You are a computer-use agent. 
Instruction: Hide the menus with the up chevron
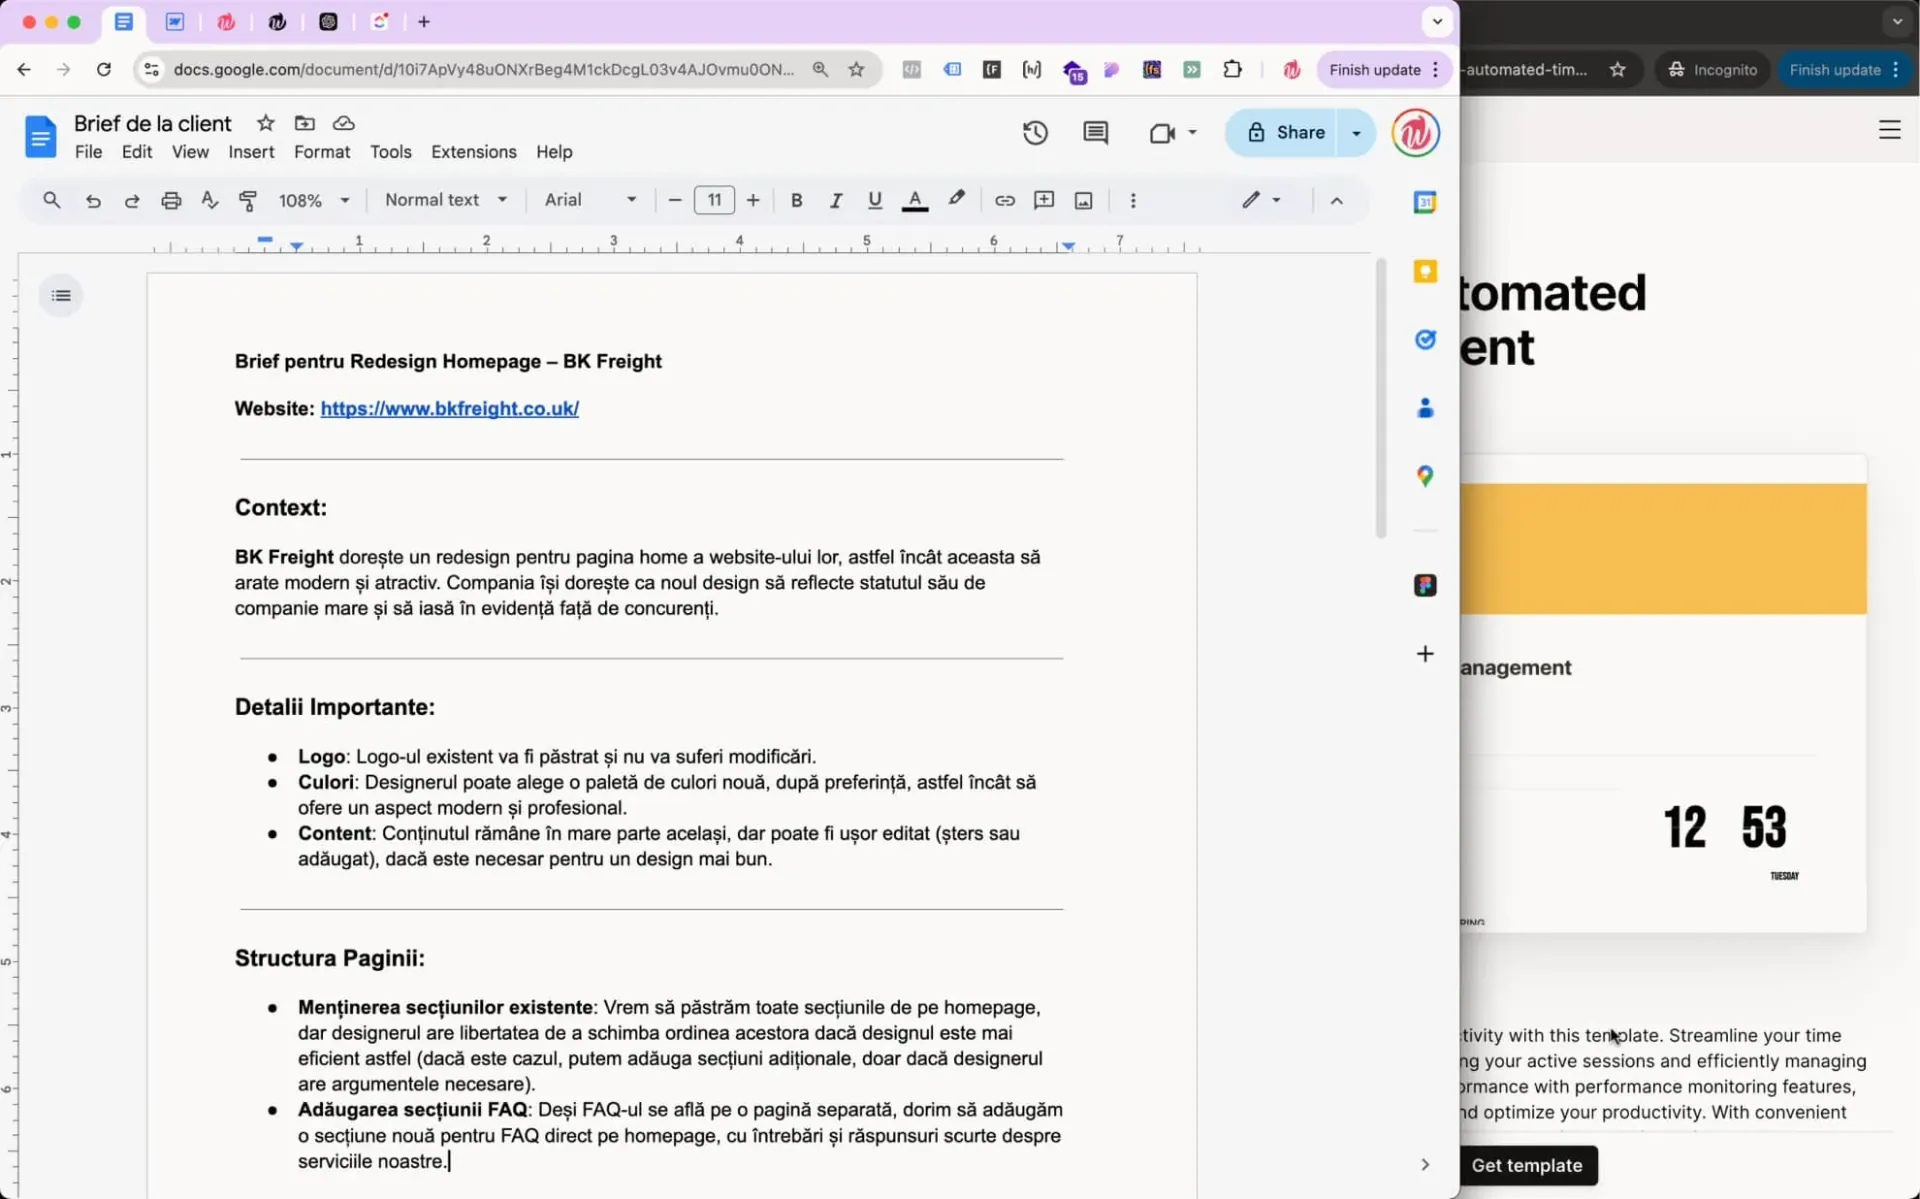point(1336,201)
